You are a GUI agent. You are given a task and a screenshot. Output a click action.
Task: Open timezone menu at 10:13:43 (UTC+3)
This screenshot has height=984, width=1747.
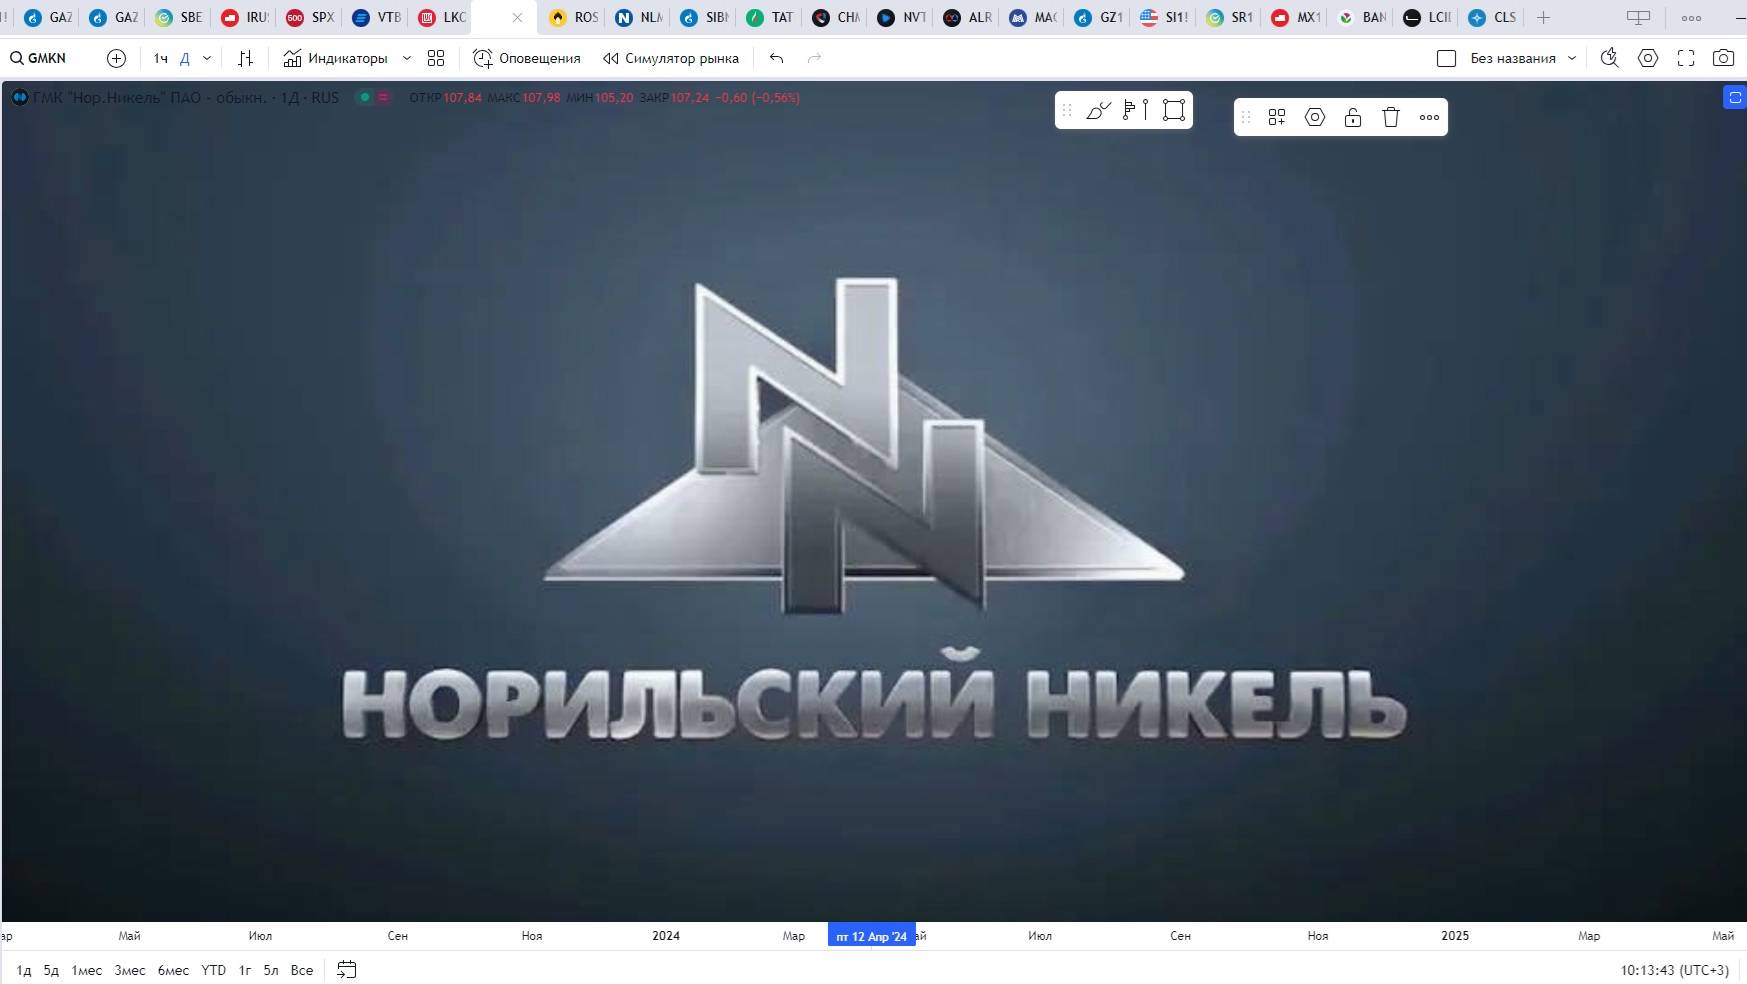tap(1674, 970)
